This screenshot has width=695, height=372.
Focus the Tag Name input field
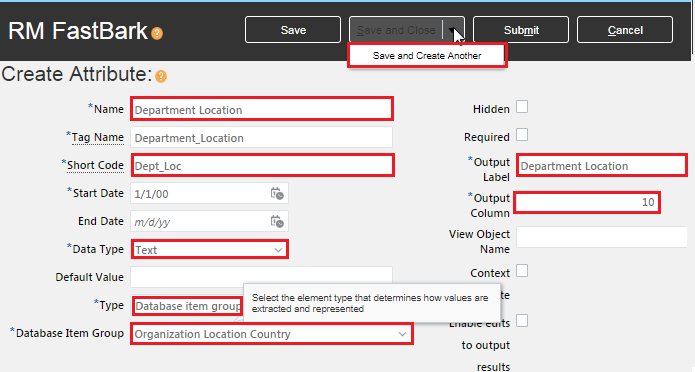[262, 137]
